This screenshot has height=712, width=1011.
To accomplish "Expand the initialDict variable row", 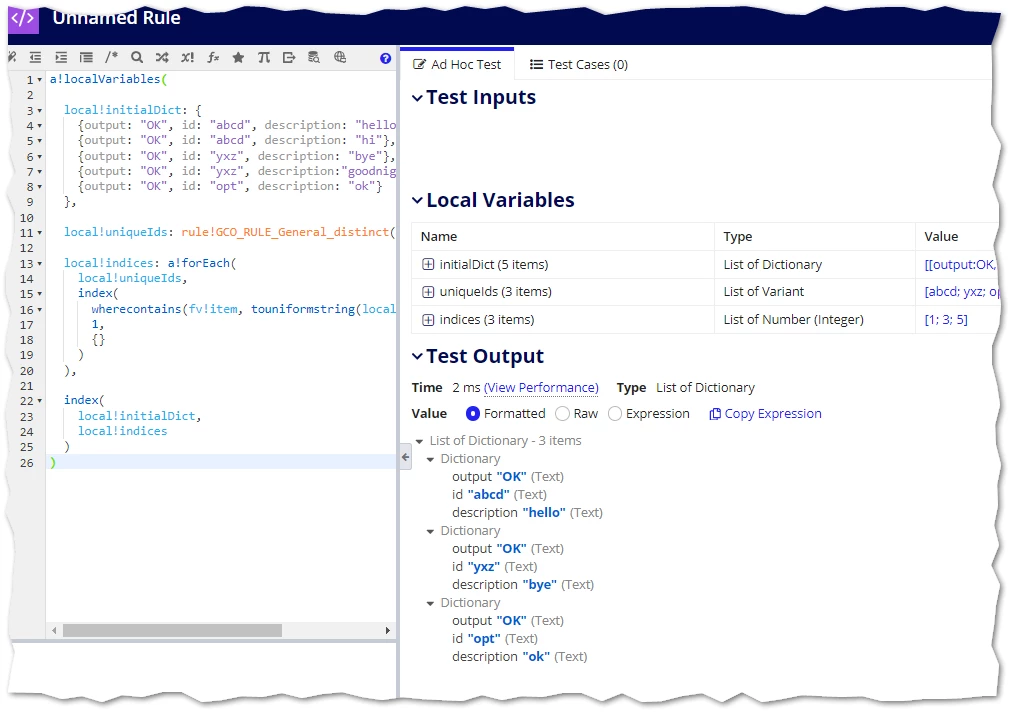I will (x=428, y=264).
